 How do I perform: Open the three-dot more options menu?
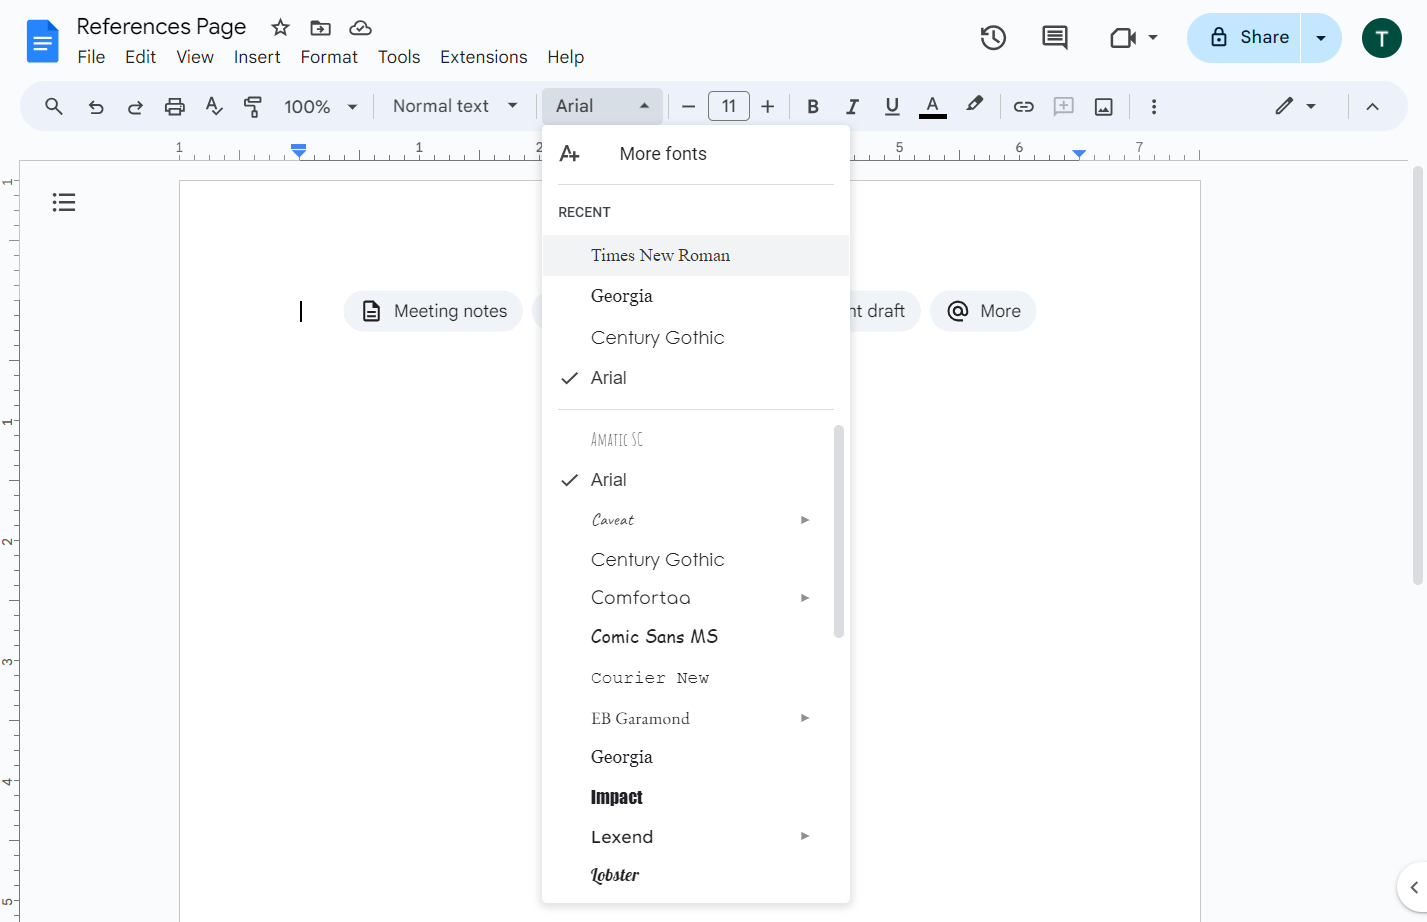(x=1154, y=106)
